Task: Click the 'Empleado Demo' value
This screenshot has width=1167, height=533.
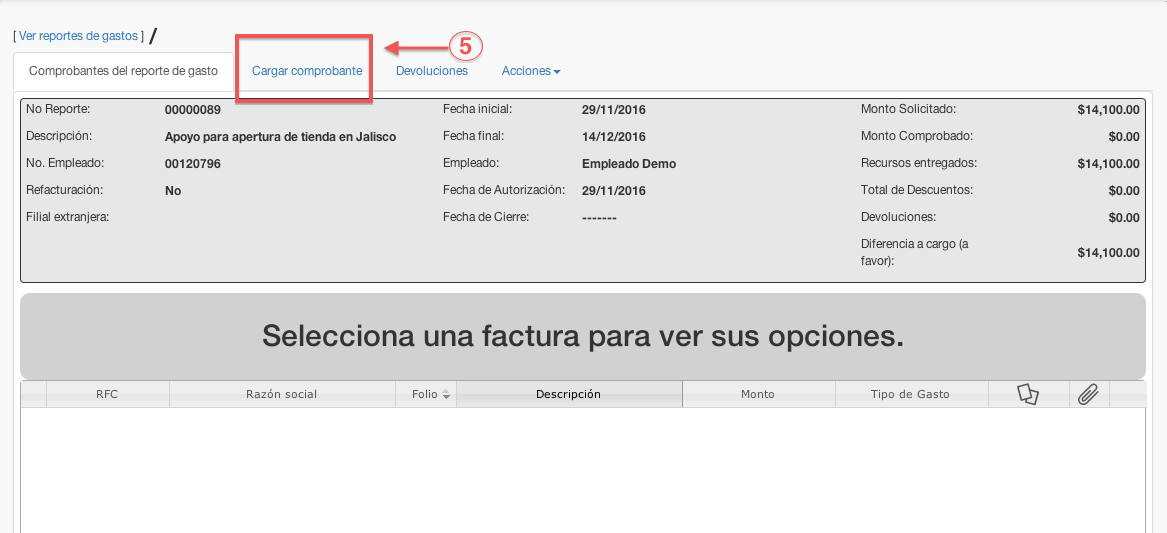Action: tap(629, 164)
